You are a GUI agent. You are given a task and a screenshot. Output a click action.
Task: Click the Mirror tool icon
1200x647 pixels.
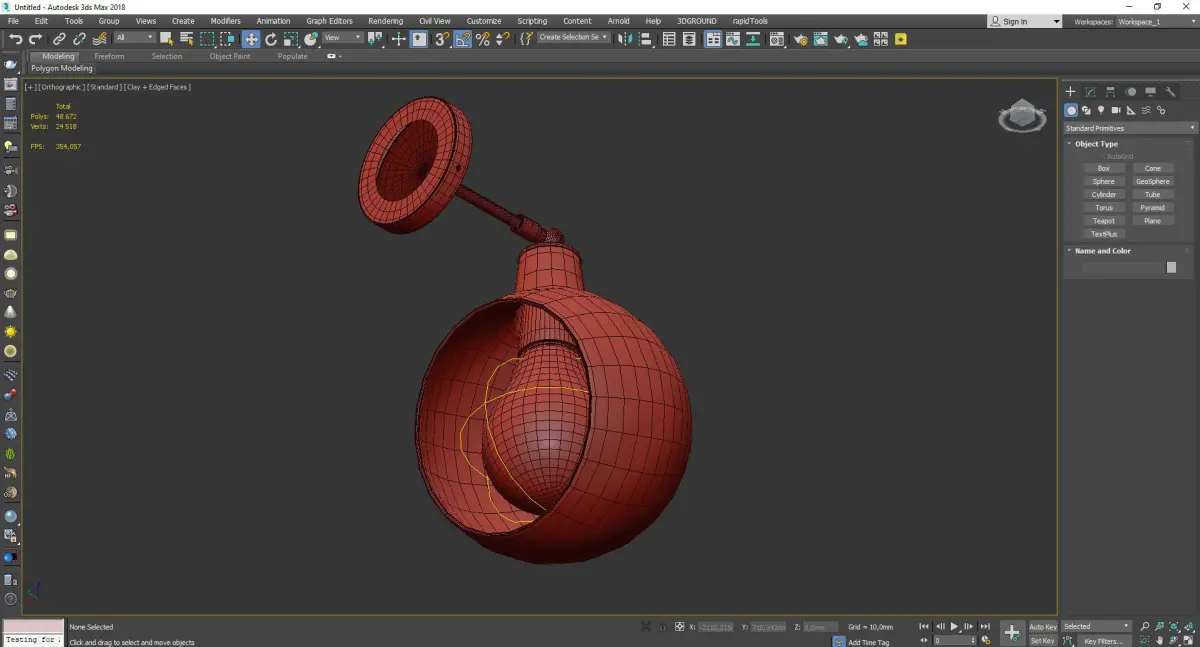(625, 39)
